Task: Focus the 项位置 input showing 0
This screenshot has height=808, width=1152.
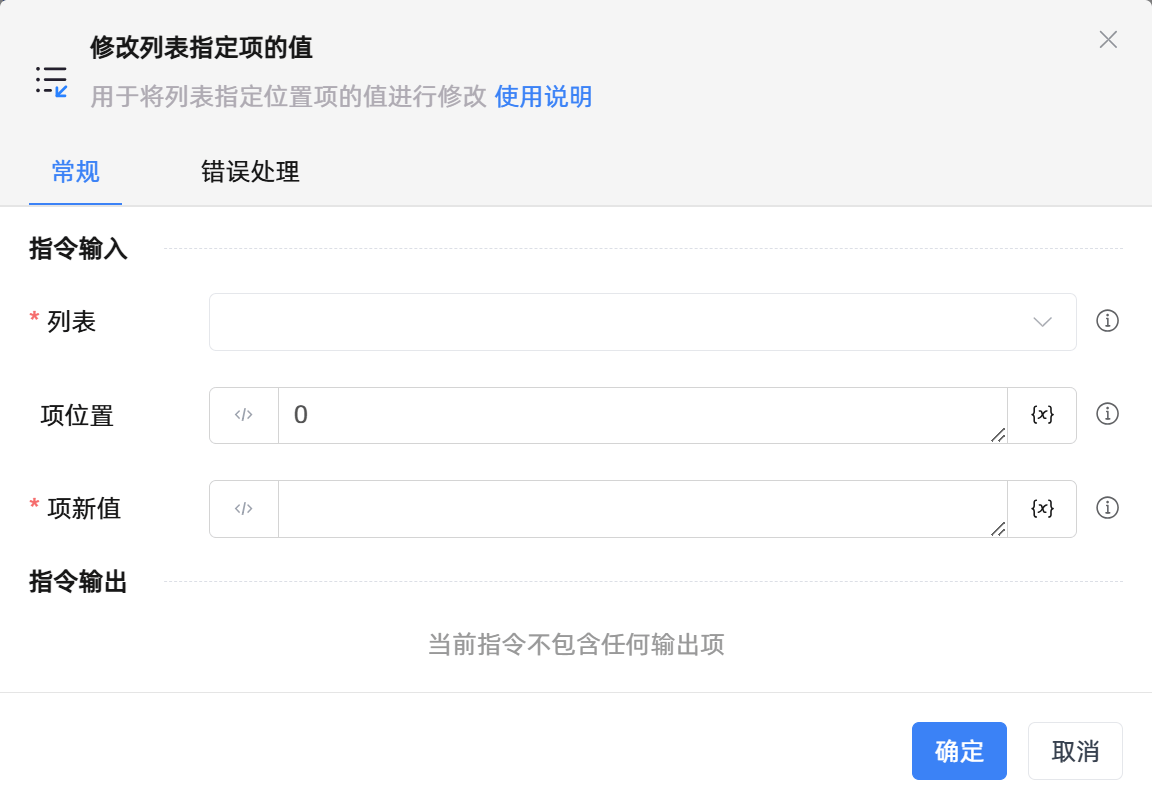Action: coord(640,415)
